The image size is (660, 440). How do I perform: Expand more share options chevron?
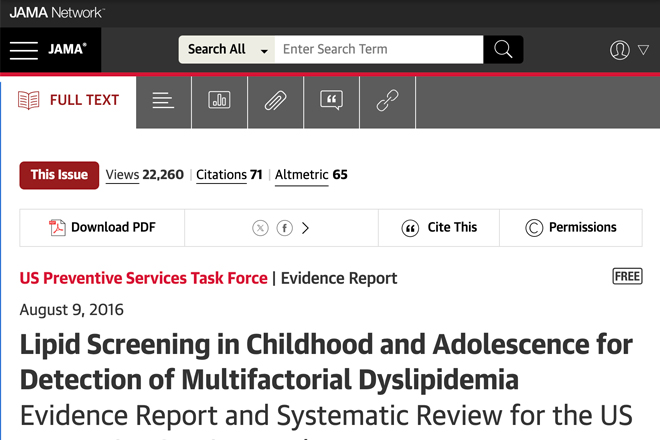pos(306,228)
